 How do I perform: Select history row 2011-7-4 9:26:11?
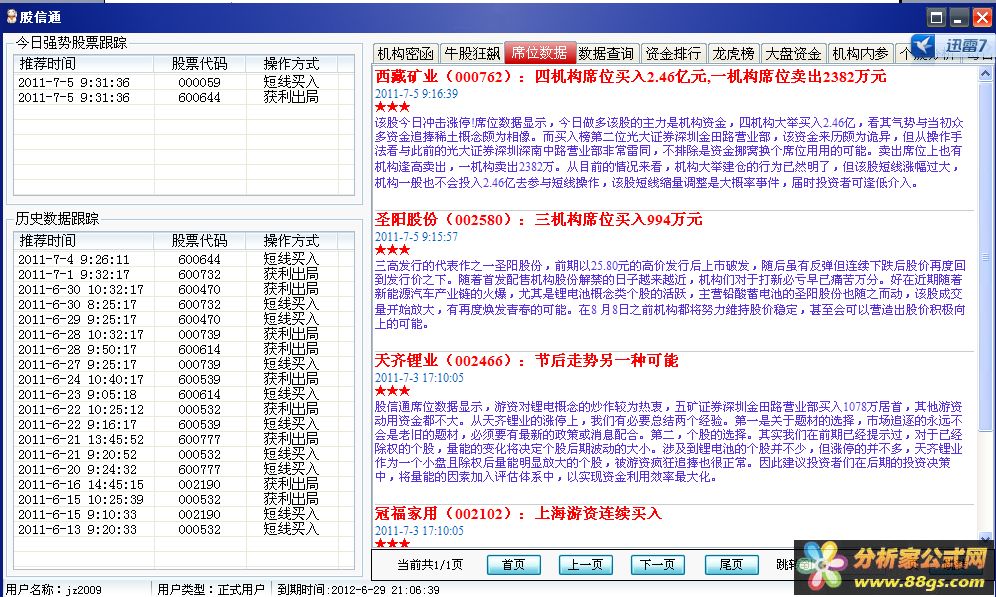(184, 260)
